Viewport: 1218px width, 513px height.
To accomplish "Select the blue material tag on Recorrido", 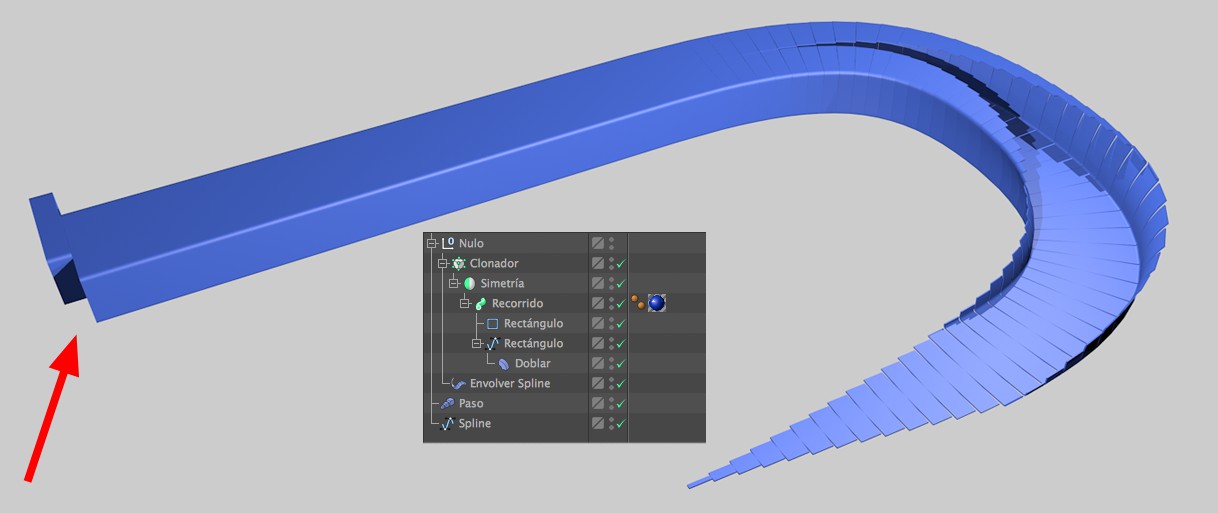I will click(x=657, y=303).
